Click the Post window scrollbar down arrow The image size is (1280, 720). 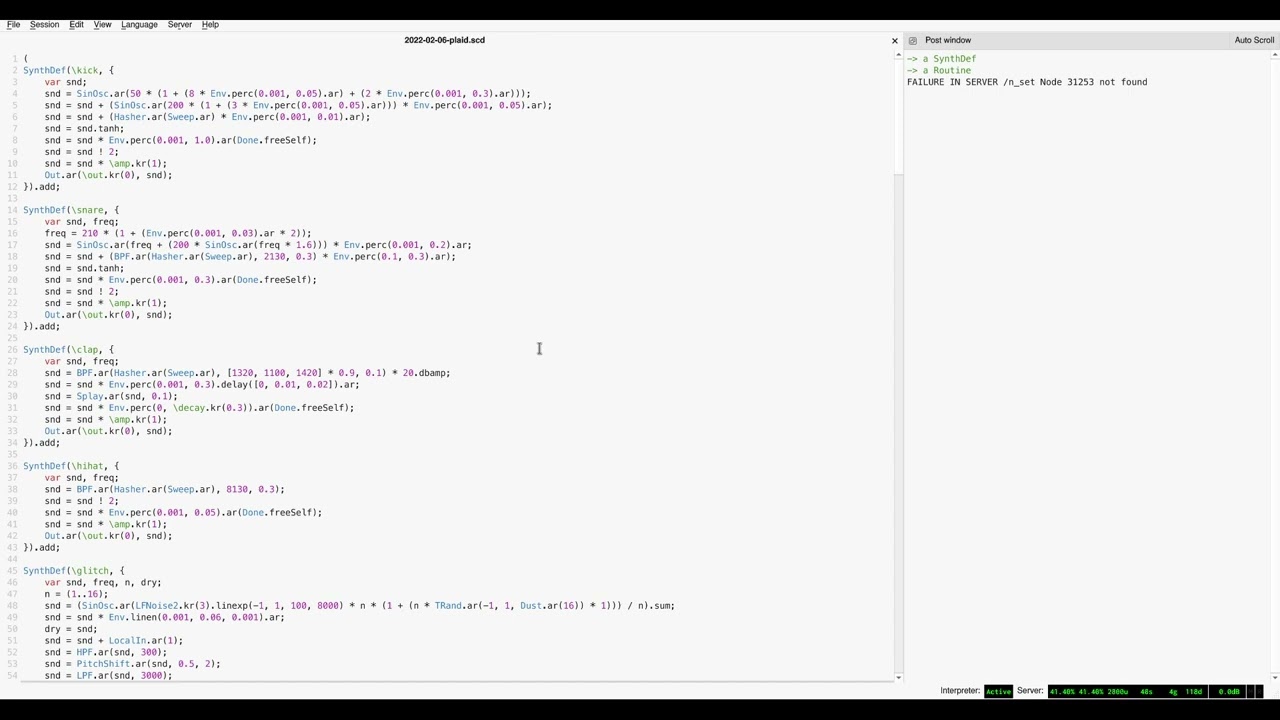coord(1275,677)
